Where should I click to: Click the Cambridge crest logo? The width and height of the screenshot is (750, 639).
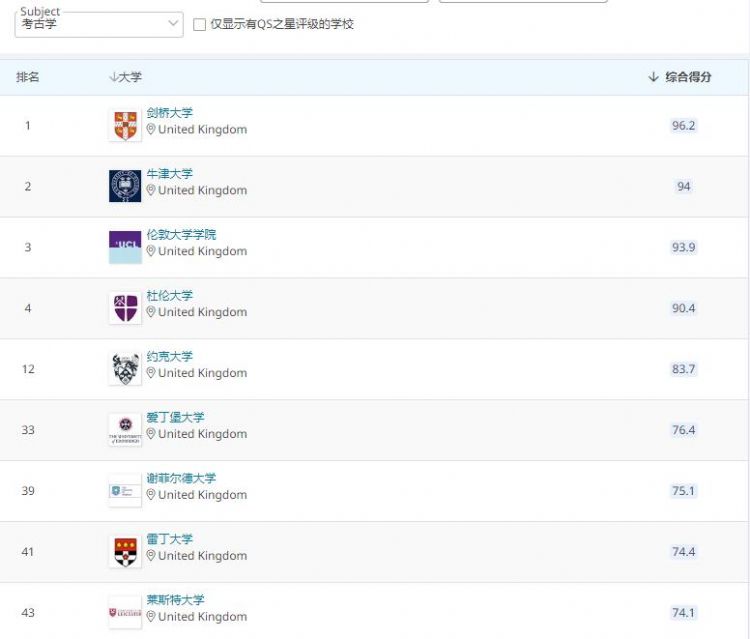(x=125, y=125)
